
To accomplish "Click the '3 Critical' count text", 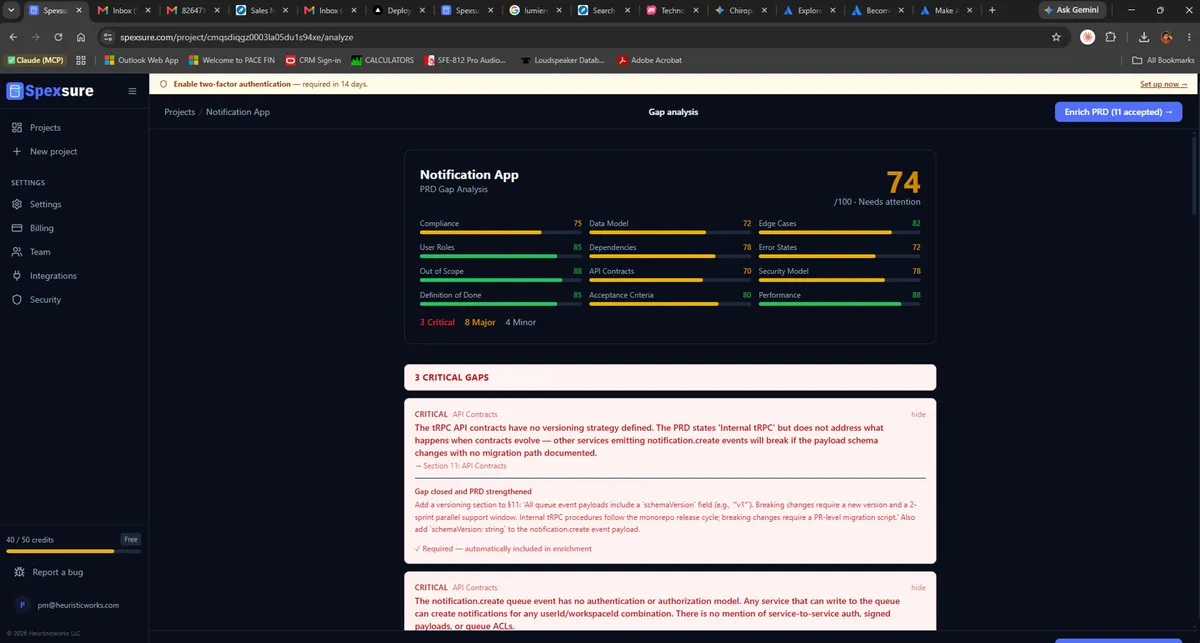I will [437, 322].
